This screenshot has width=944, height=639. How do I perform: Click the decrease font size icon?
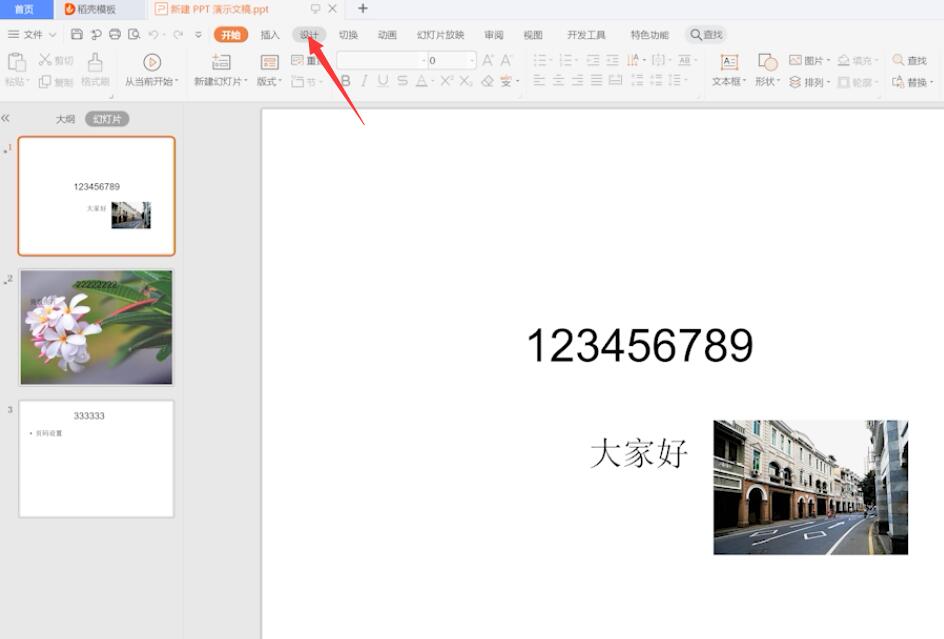[506, 60]
